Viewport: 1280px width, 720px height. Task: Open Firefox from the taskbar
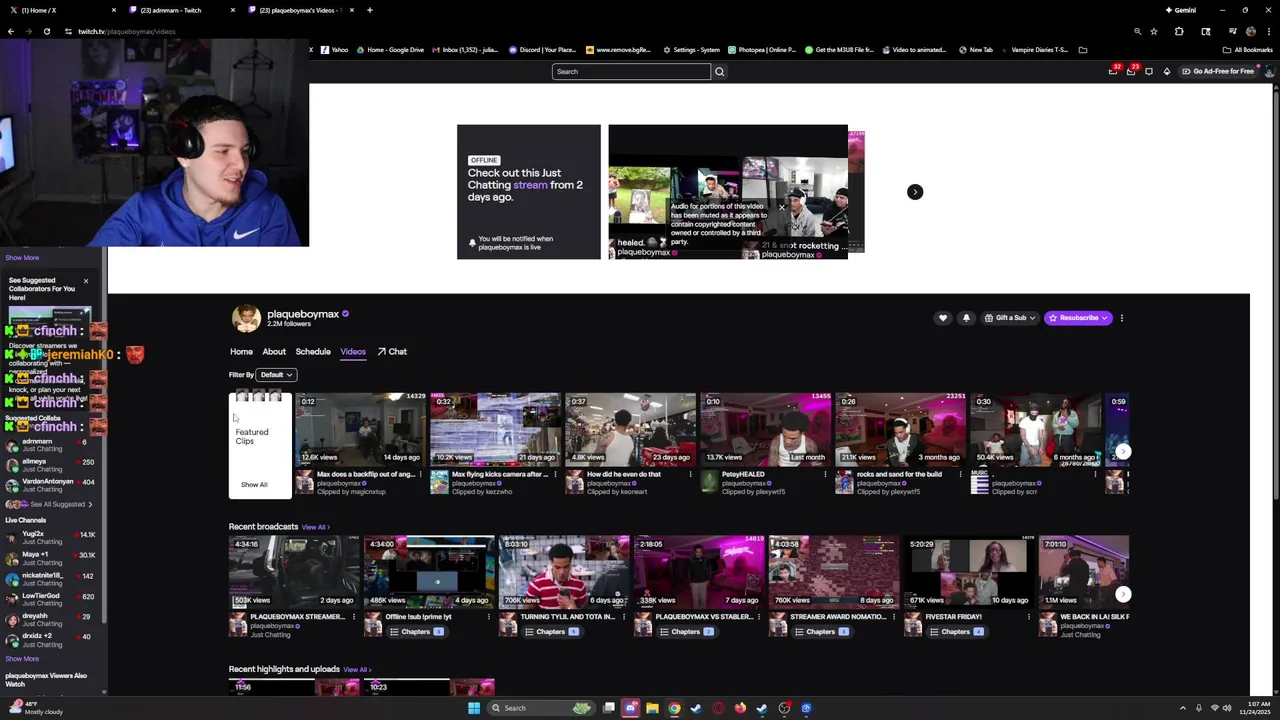click(x=740, y=708)
